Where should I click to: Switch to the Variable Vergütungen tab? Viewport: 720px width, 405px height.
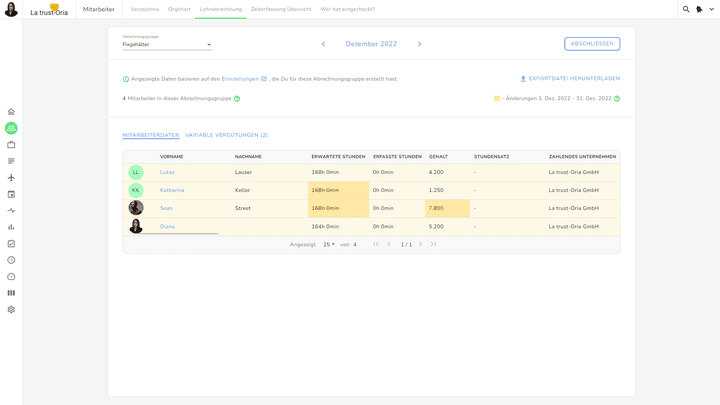pyautogui.click(x=226, y=135)
